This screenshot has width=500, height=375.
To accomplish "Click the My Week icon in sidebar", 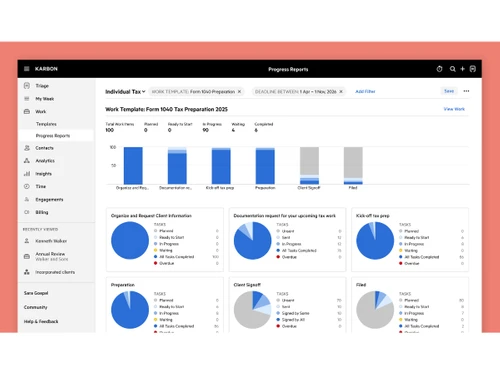I will 27,99.
